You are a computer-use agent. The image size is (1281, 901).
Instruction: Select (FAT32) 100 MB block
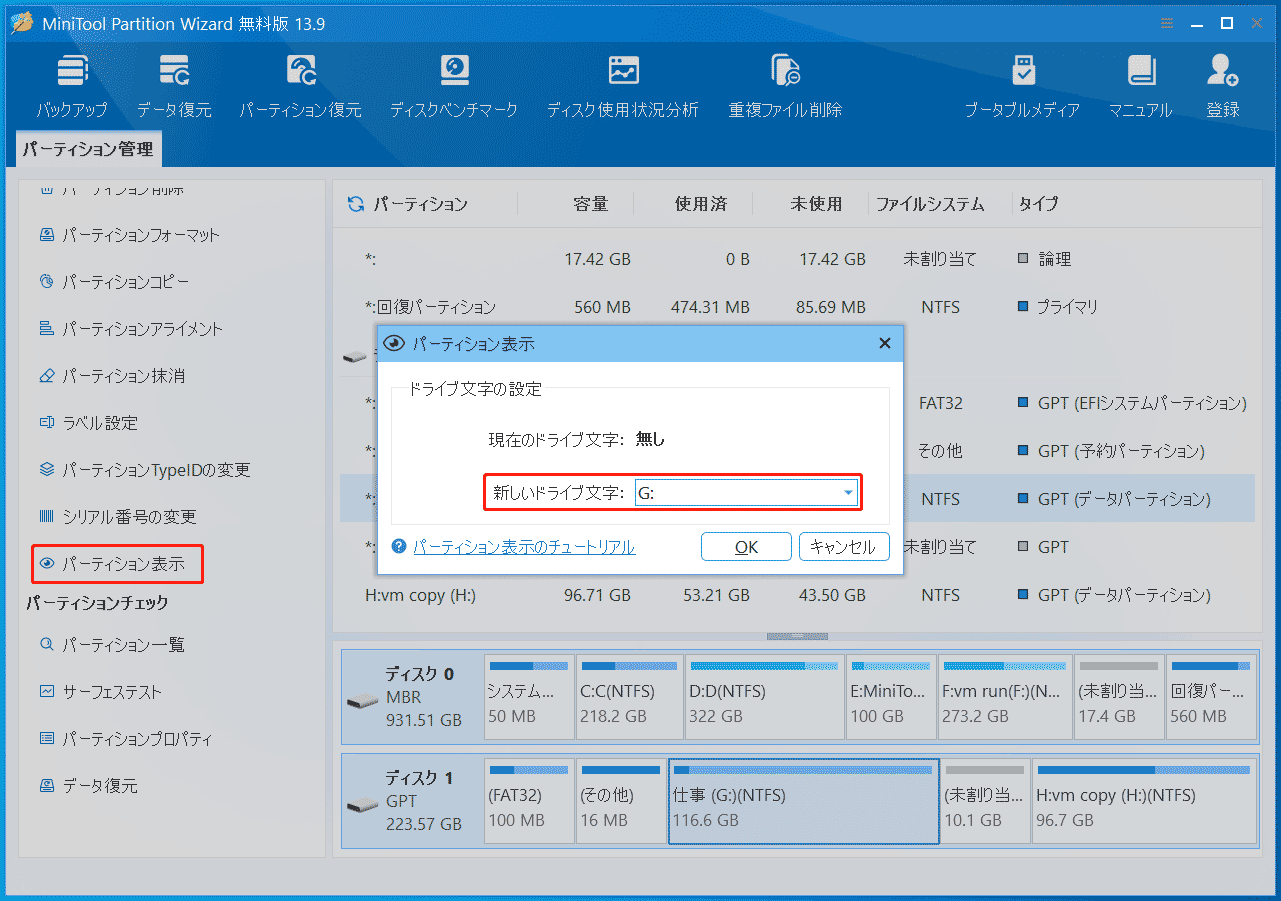click(x=529, y=801)
